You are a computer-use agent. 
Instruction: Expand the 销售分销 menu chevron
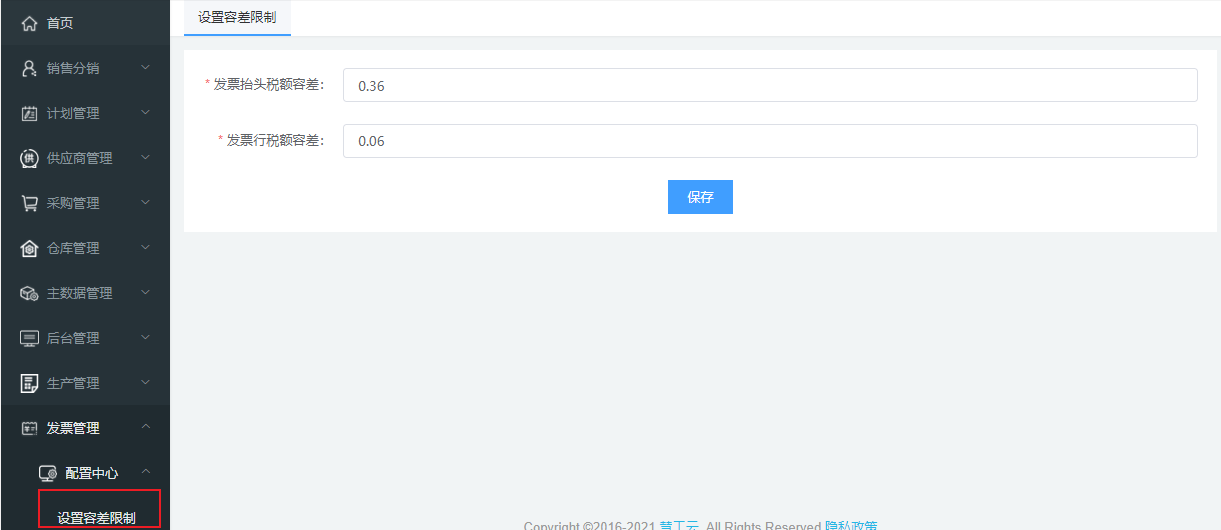click(x=145, y=68)
